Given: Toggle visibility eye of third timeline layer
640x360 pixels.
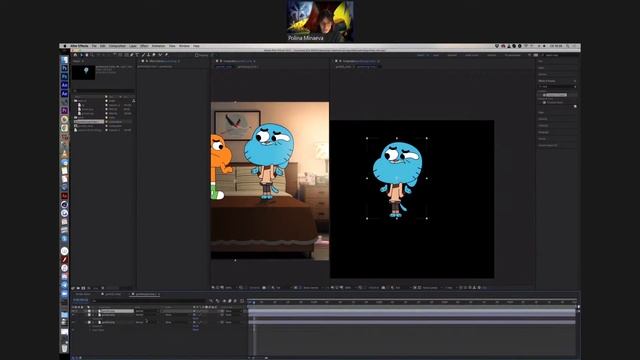Looking at the screenshot, I should coord(73,322).
